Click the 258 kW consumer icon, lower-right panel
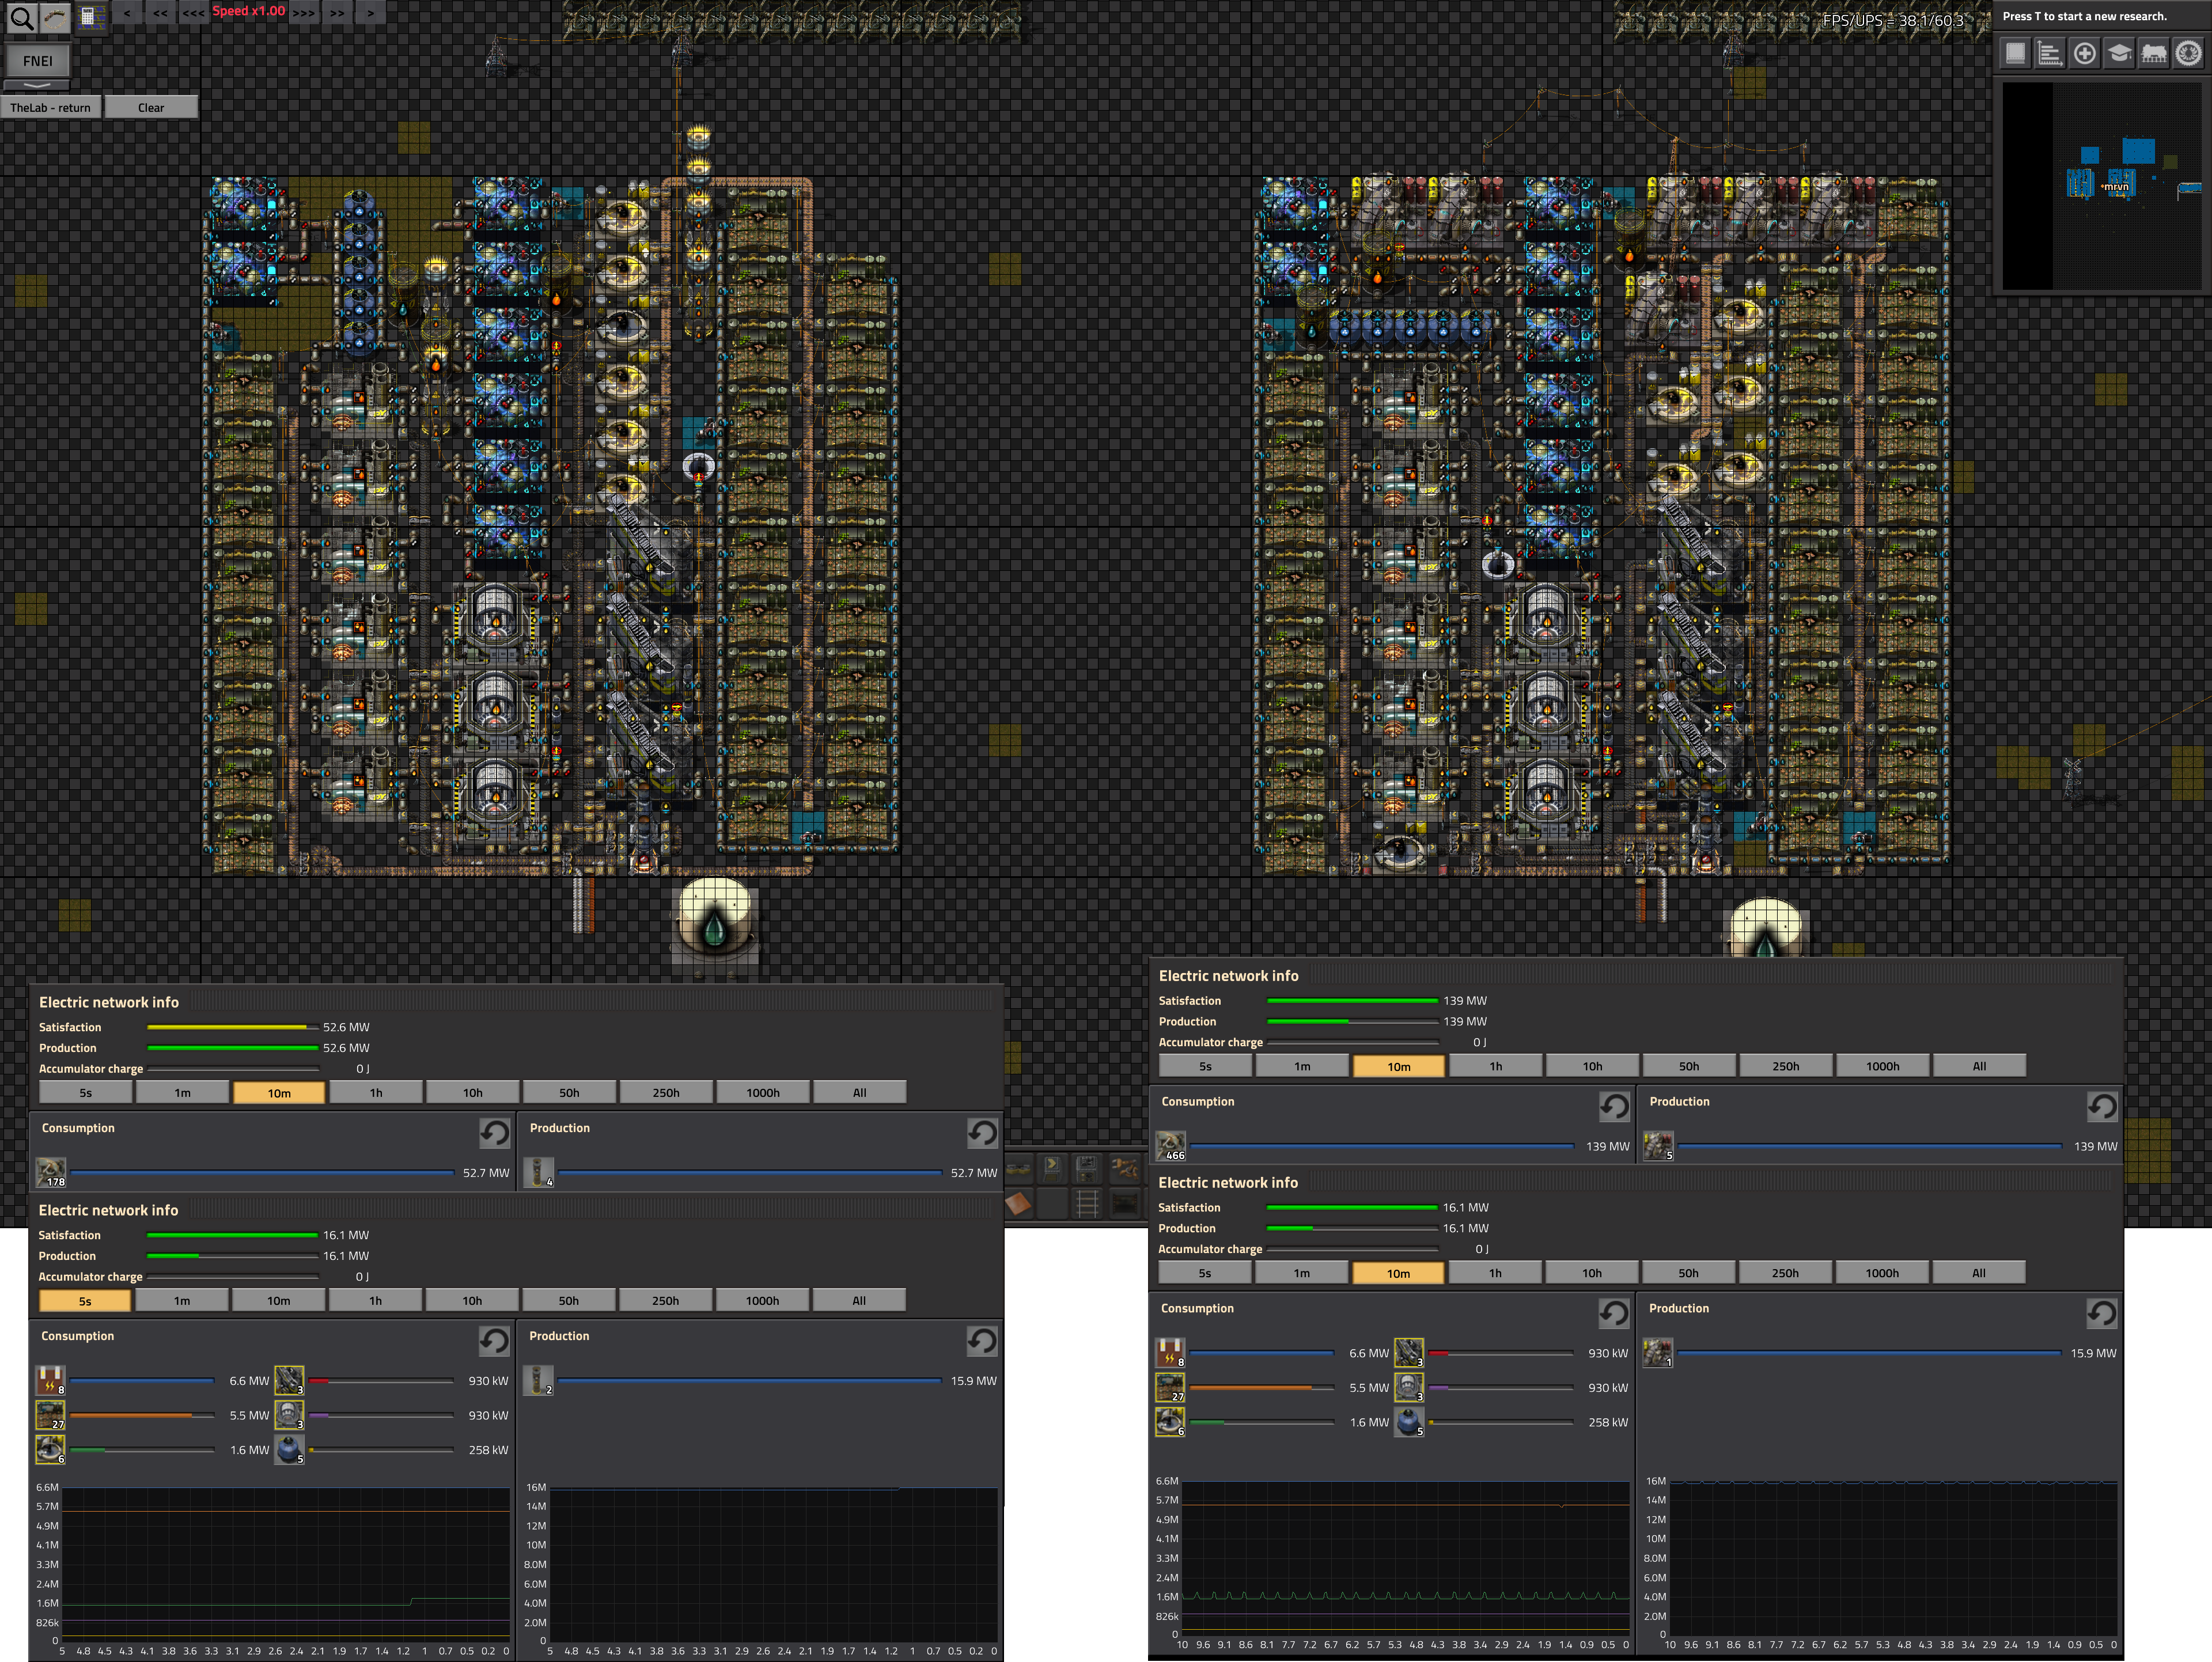 [x=1409, y=1421]
